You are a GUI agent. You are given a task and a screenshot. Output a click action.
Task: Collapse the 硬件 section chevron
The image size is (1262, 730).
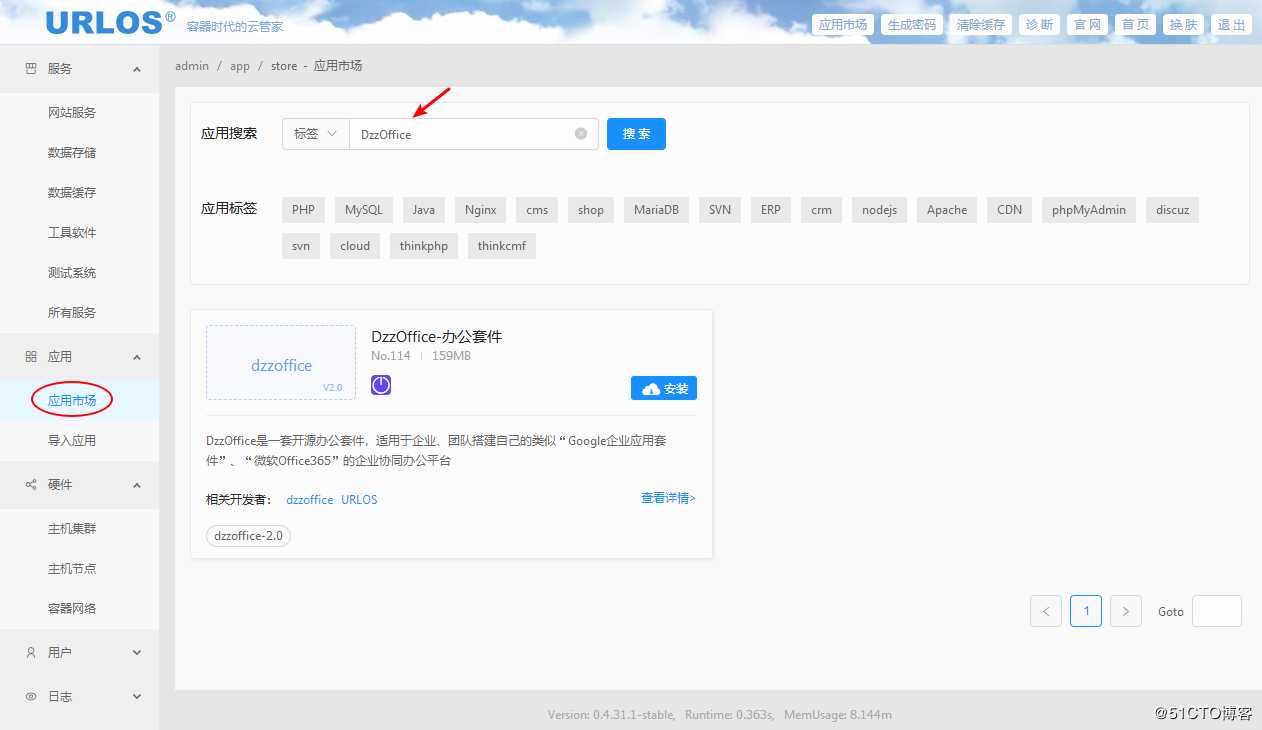[x=137, y=485]
